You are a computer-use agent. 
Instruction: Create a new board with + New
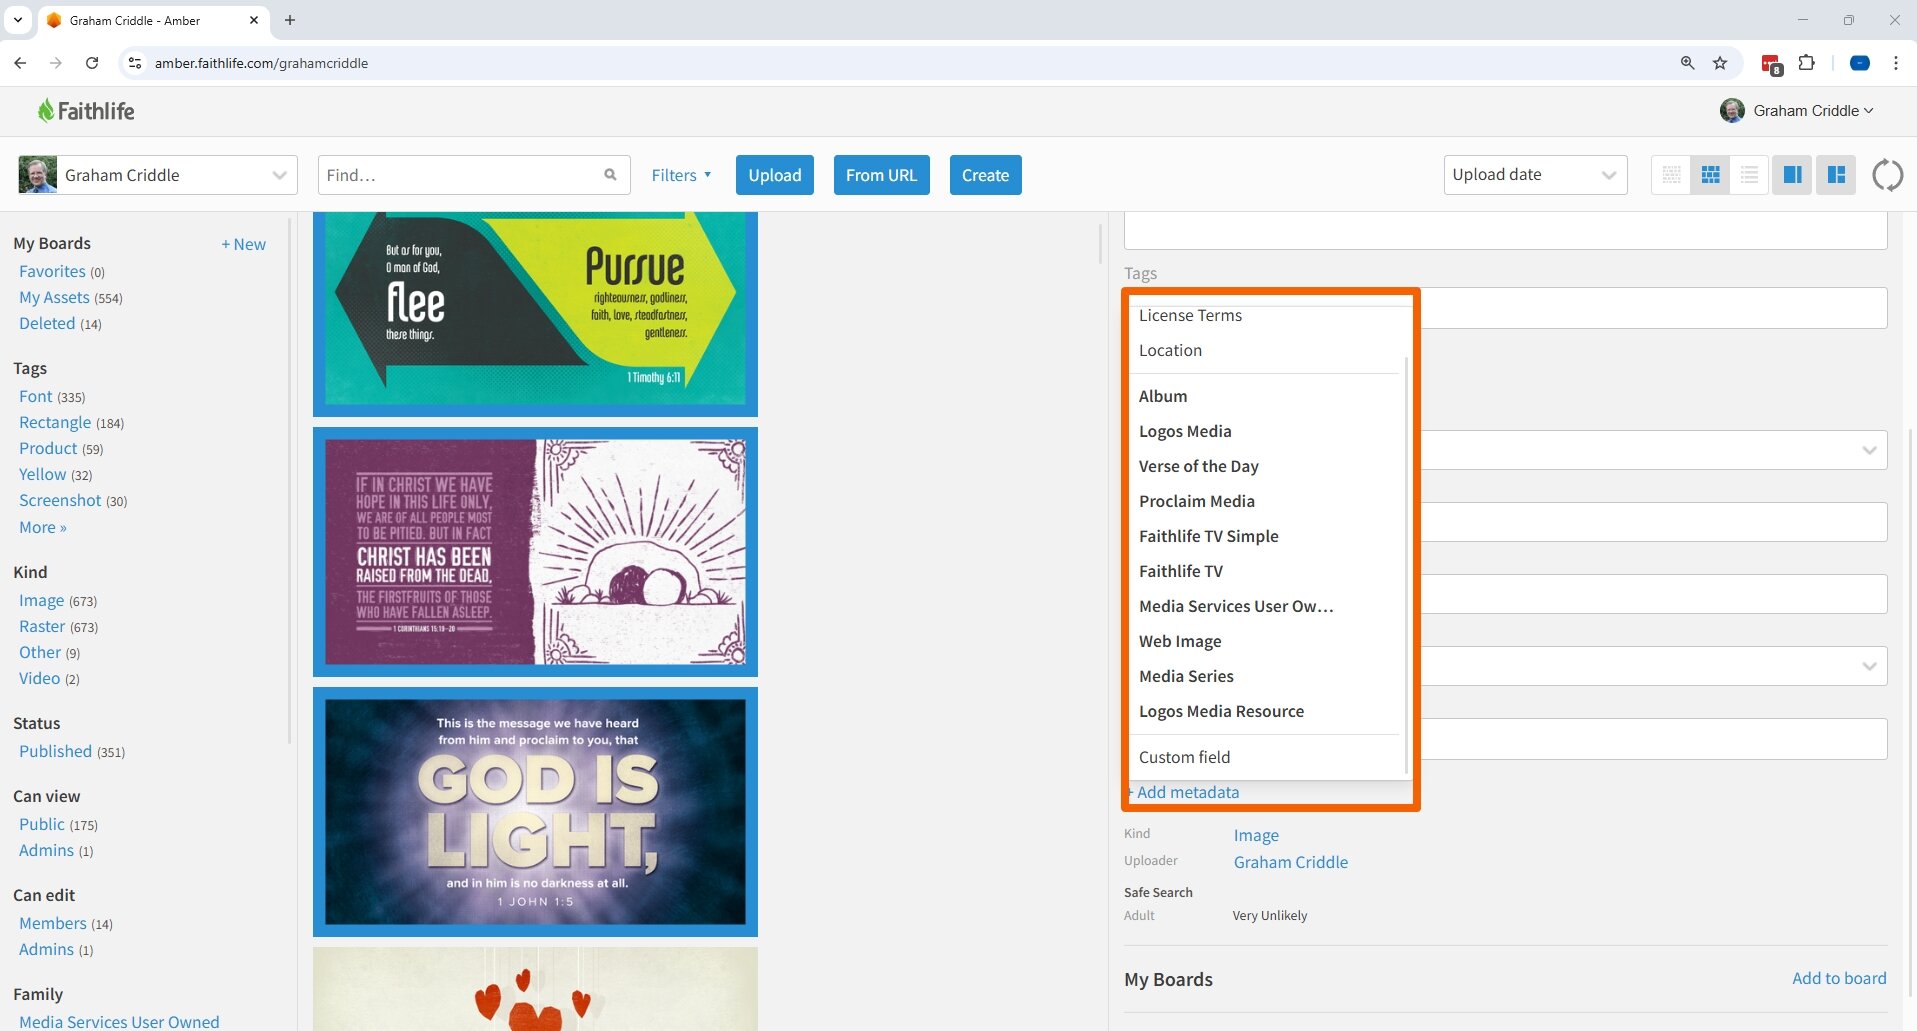244,244
